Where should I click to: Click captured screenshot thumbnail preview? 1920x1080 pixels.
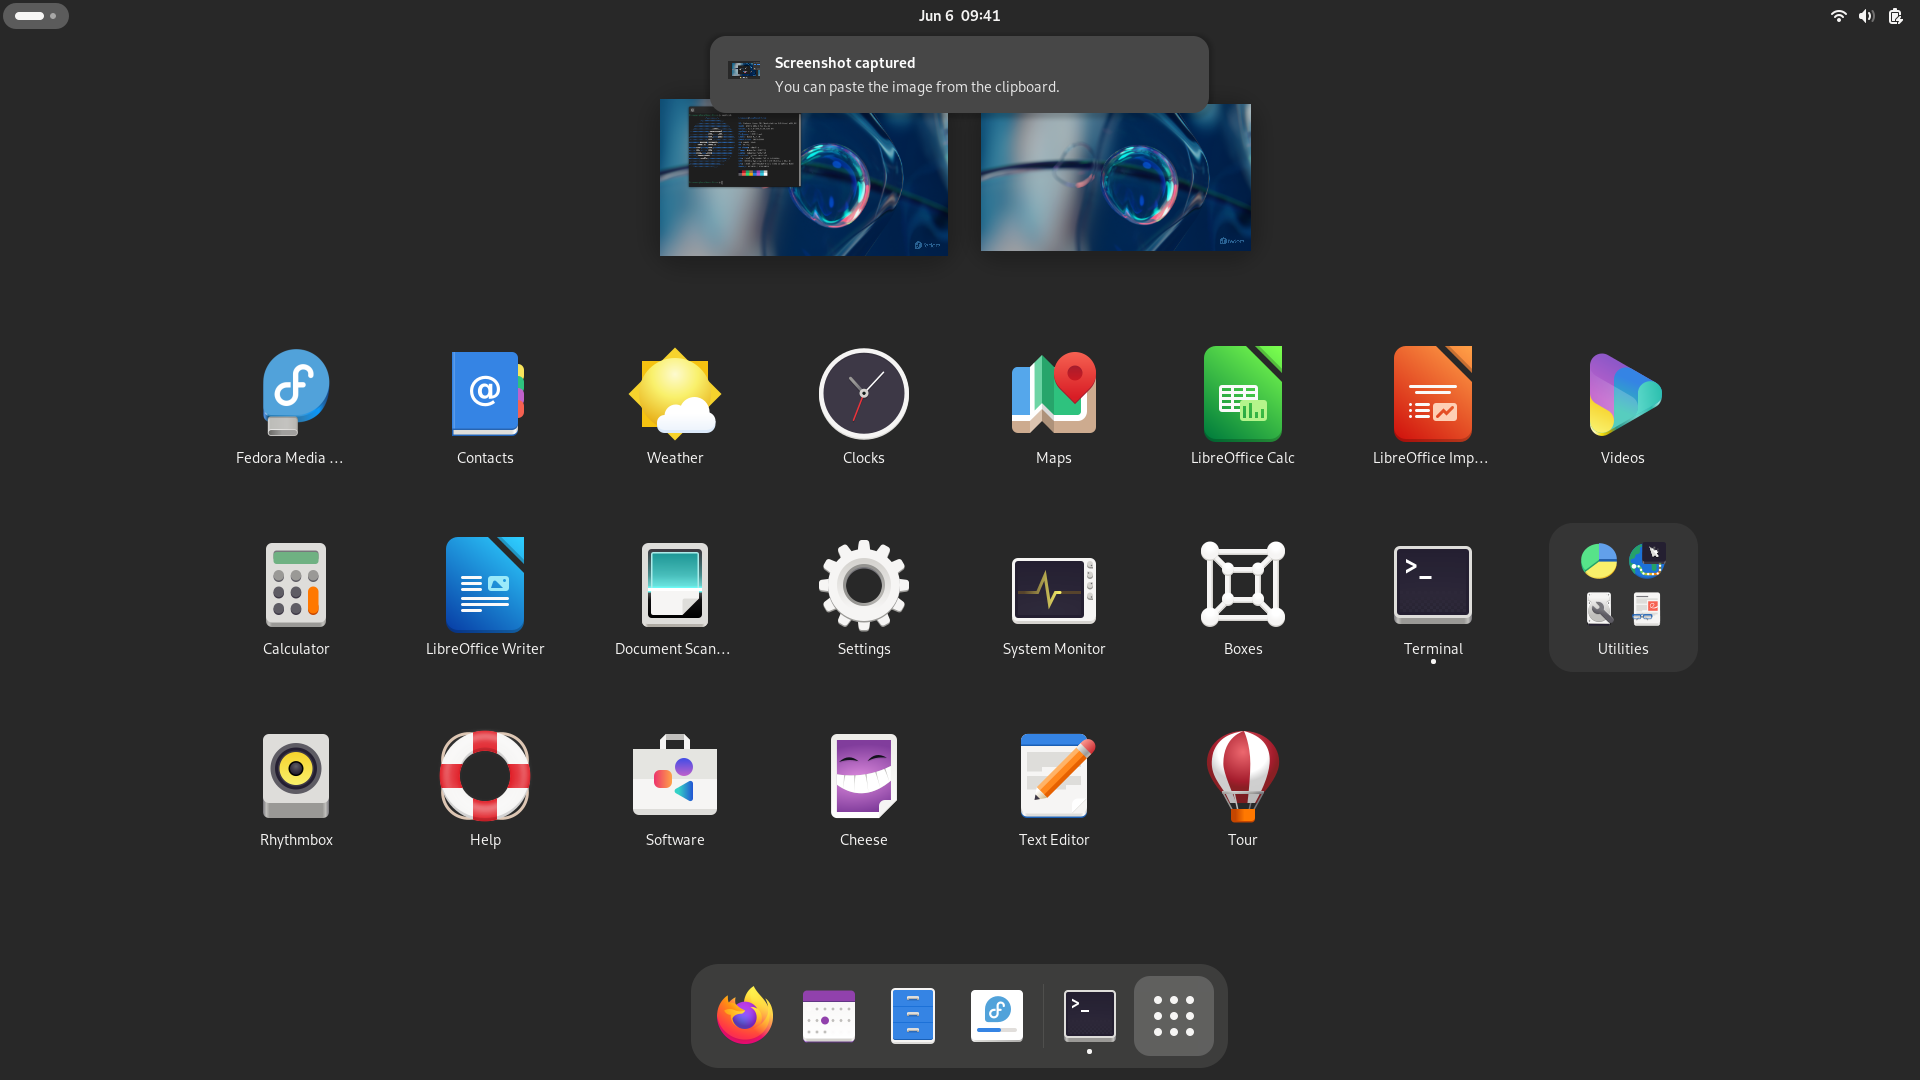744,73
